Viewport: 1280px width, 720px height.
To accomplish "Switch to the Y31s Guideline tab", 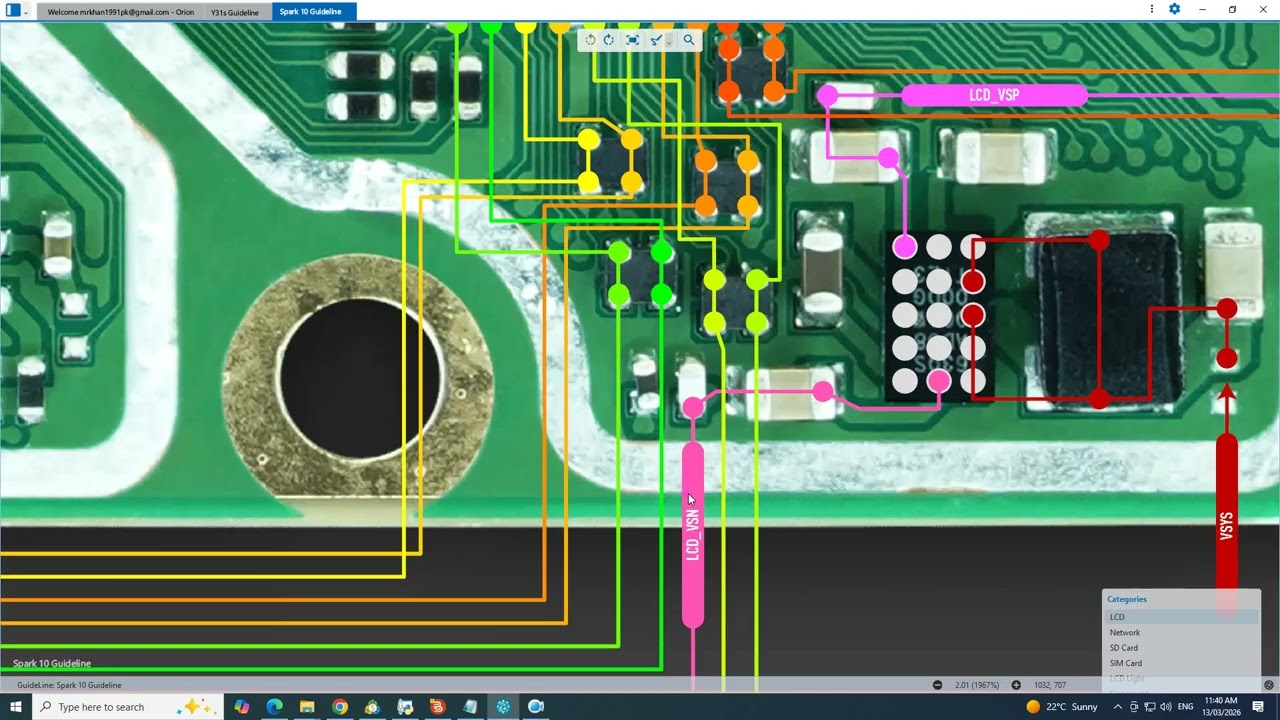I will pyautogui.click(x=234, y=12).
